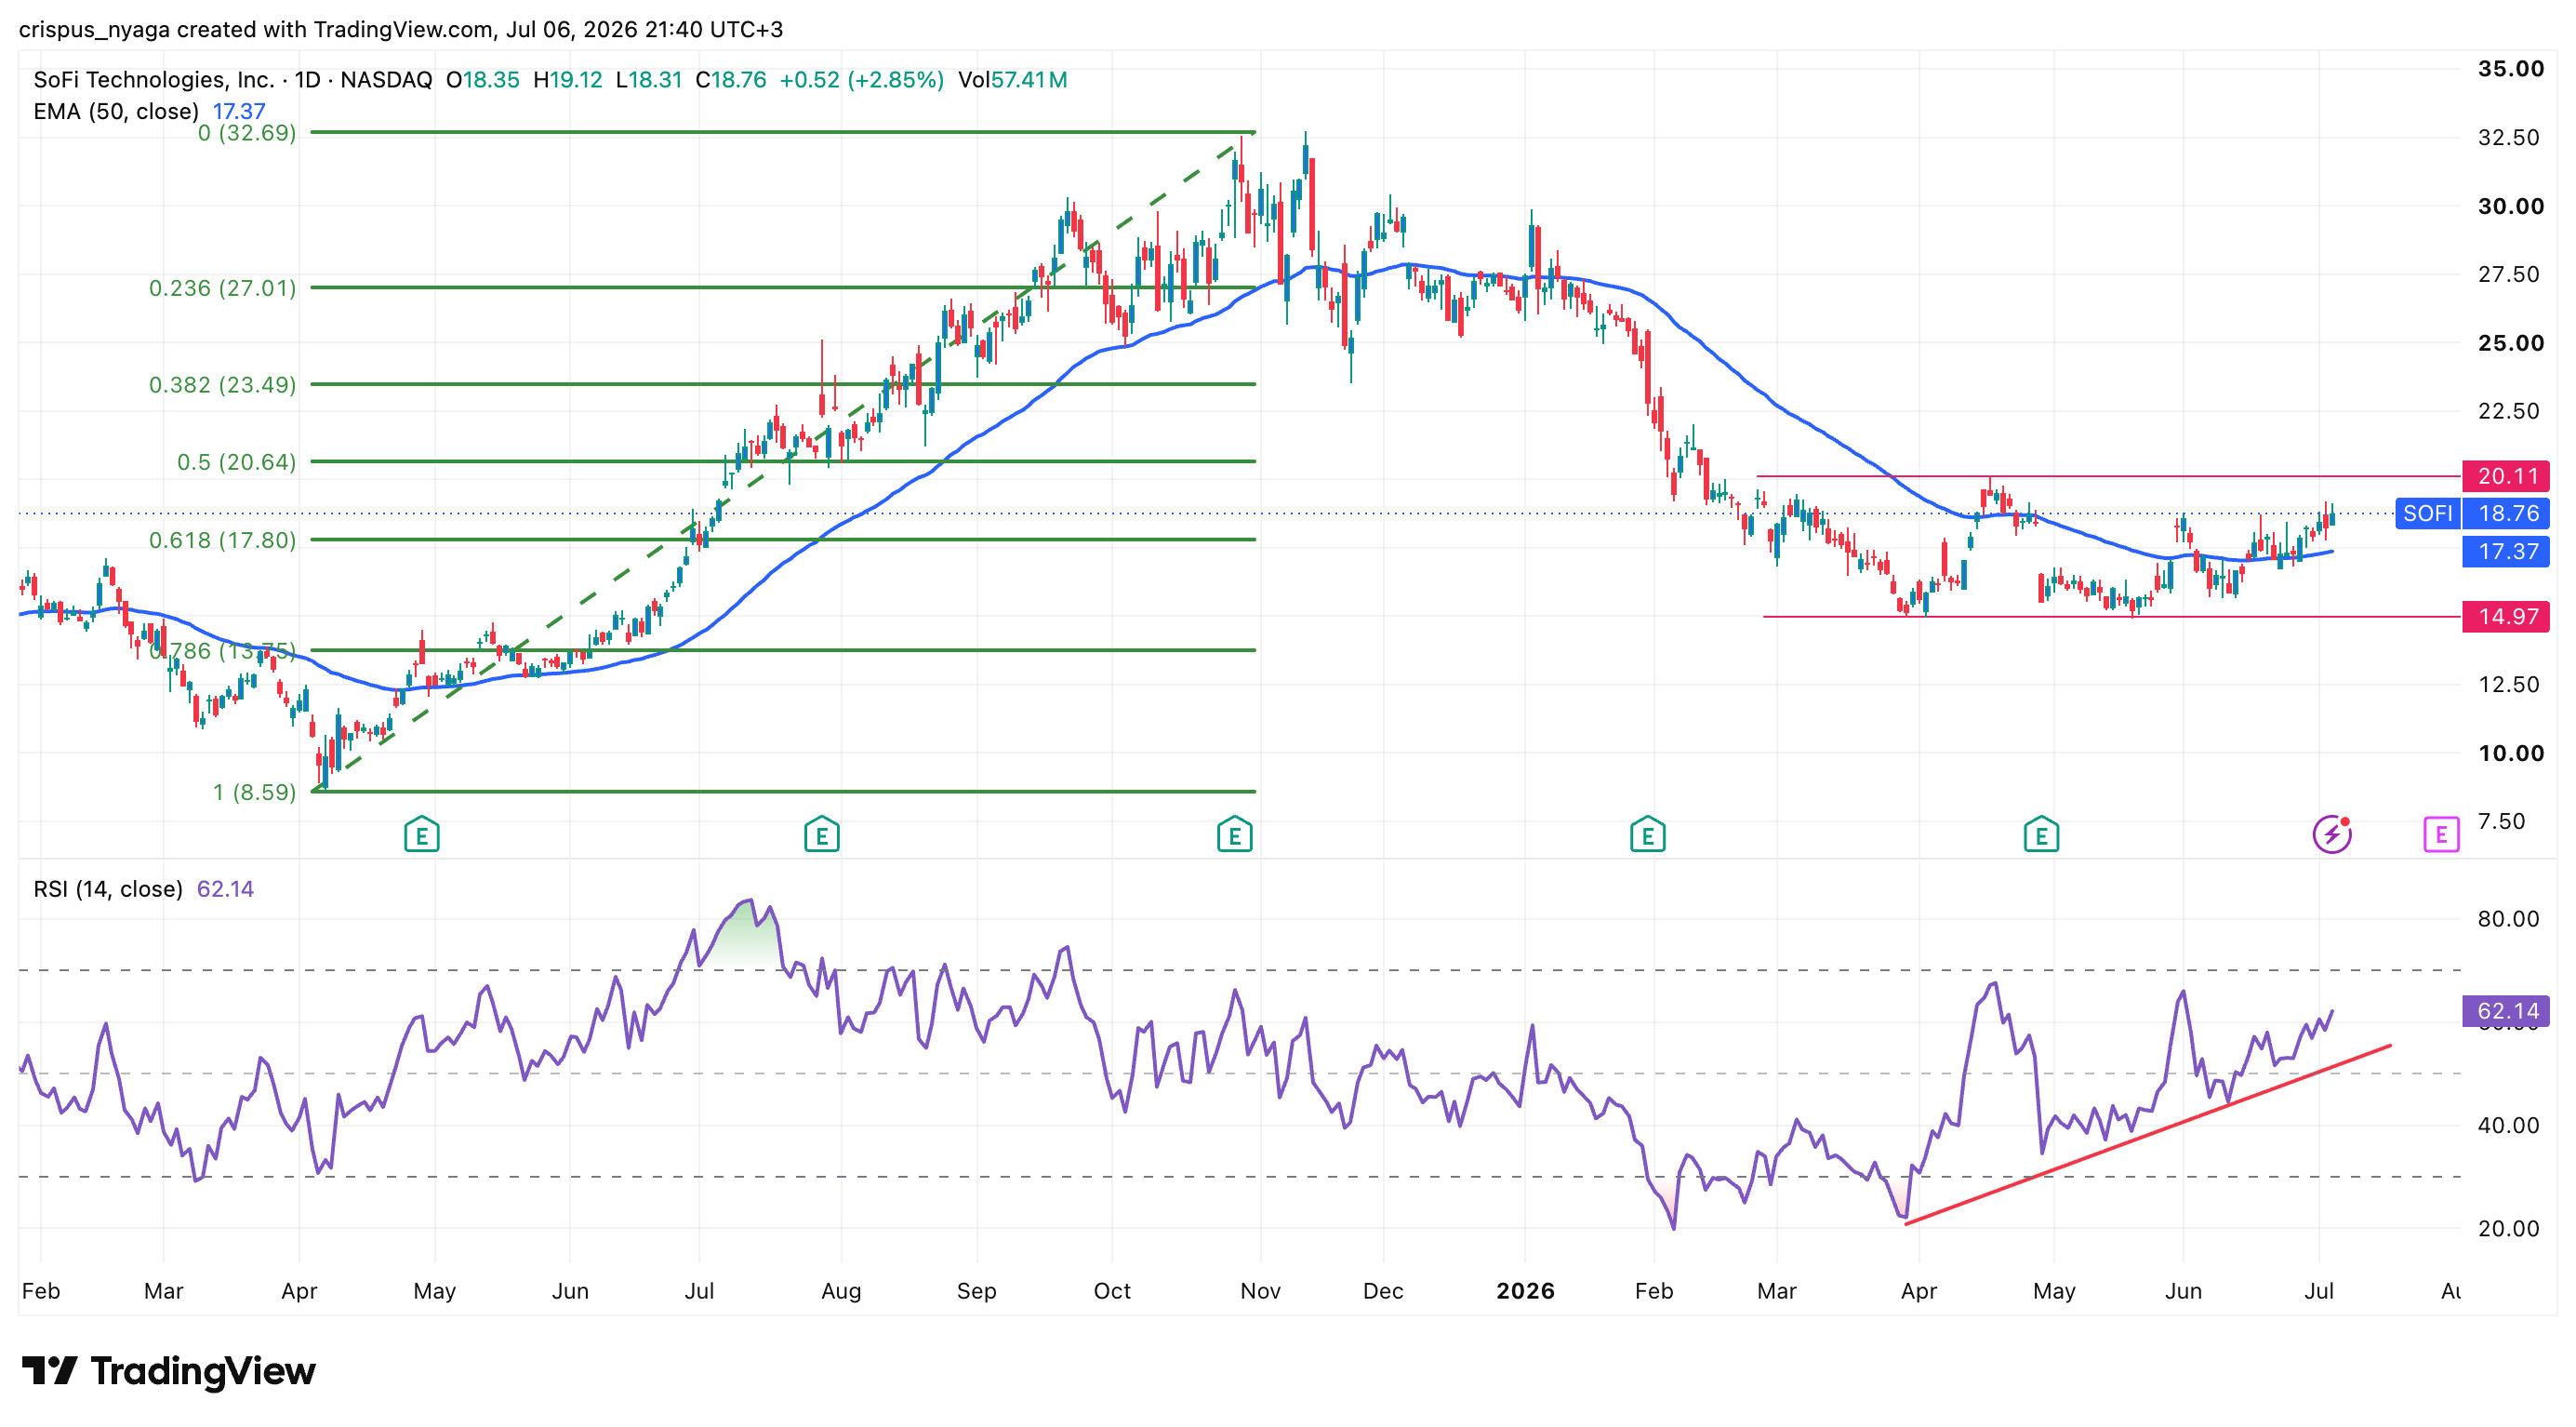Click the 35.00 price axis label
2576x1427 pixels.
2510,69
